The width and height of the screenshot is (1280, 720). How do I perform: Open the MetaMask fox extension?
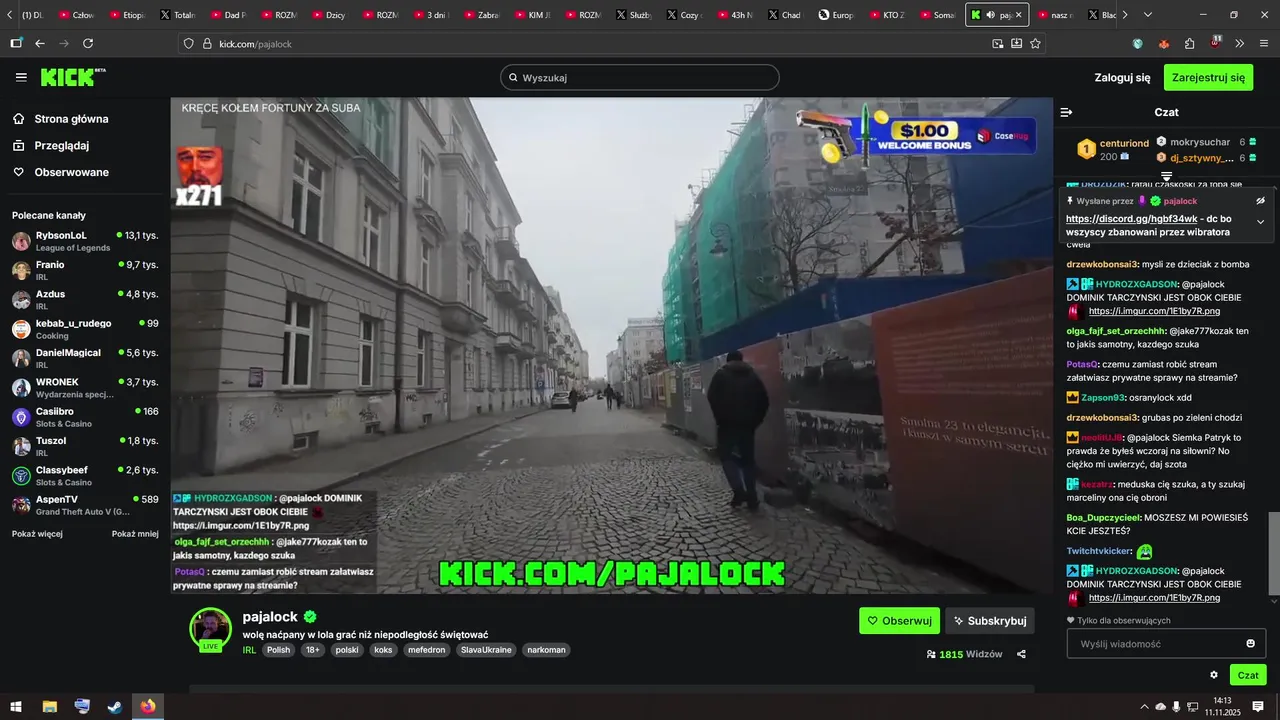pos(1164,44)
